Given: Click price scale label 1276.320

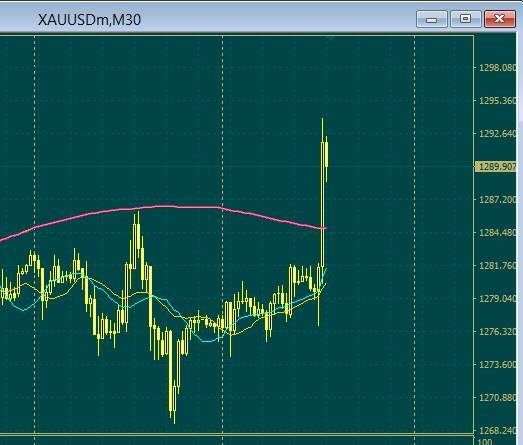Looking at the screenshot, I should pyautogui.click(x=497, y=332).
